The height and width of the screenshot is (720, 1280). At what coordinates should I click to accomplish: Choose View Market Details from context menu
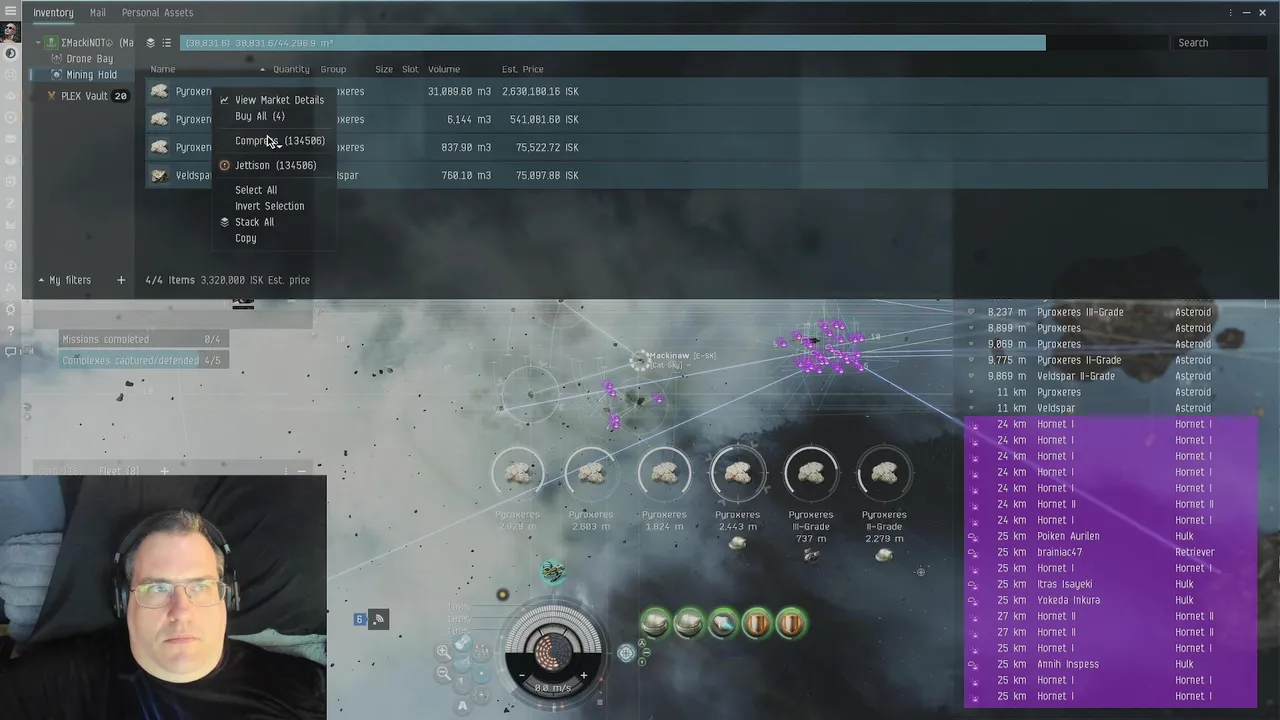pos(279,100)
